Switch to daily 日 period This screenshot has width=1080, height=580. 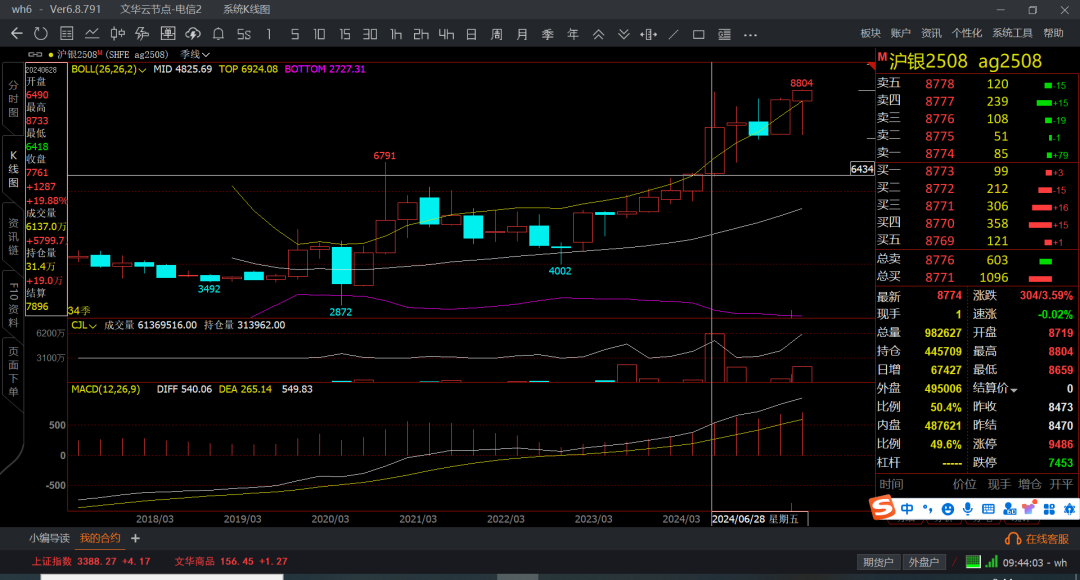tap(471, 34)
